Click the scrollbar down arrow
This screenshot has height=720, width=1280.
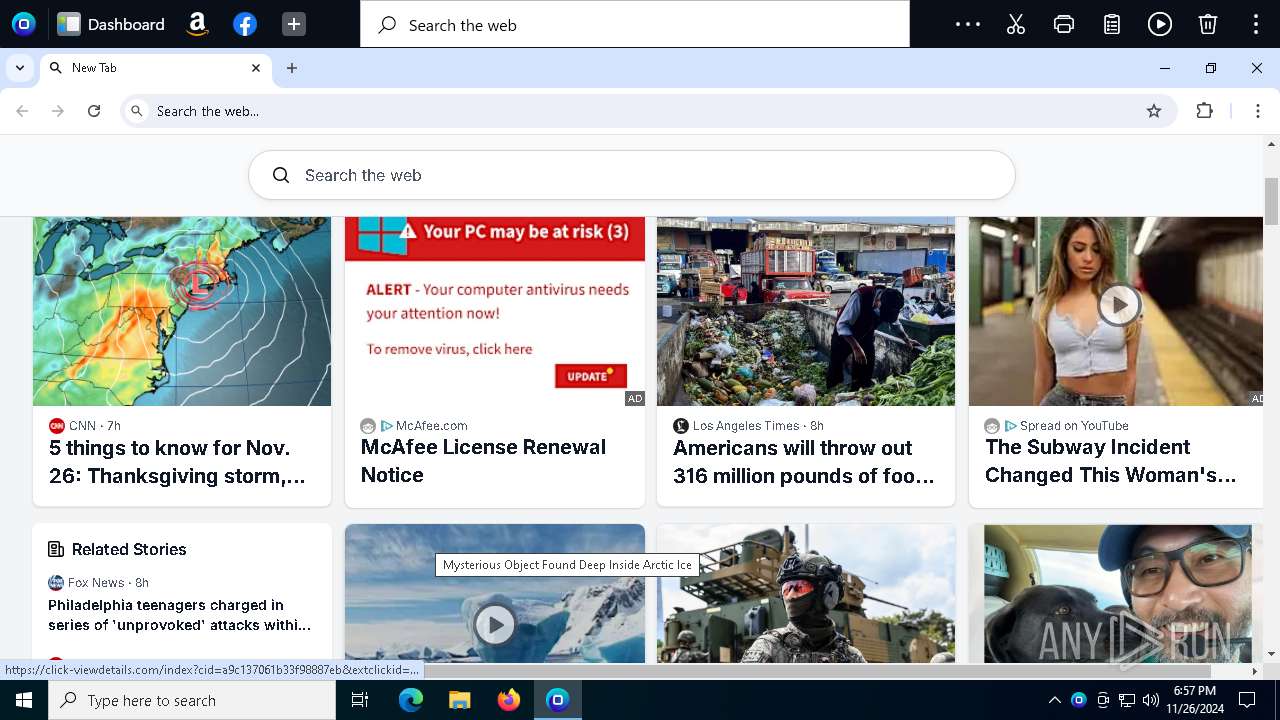1272,654
